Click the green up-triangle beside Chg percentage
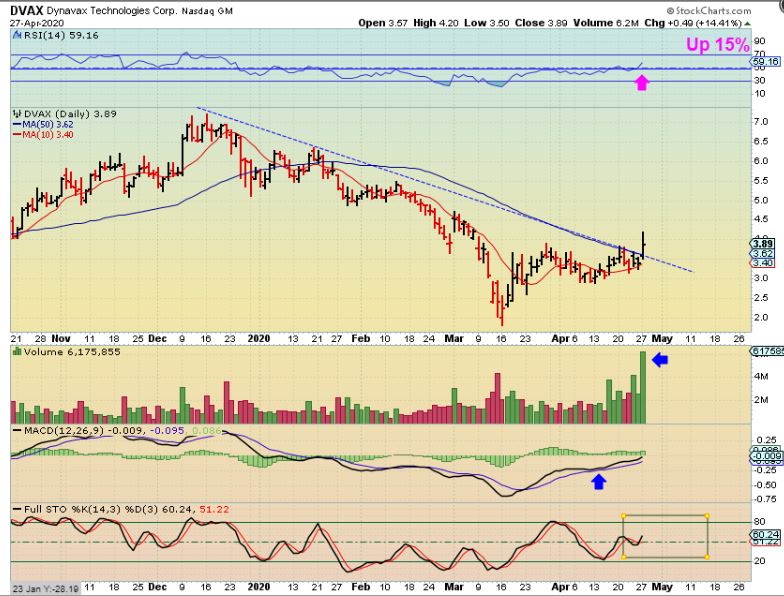The image size is (784, 596). tap(748, 23)
